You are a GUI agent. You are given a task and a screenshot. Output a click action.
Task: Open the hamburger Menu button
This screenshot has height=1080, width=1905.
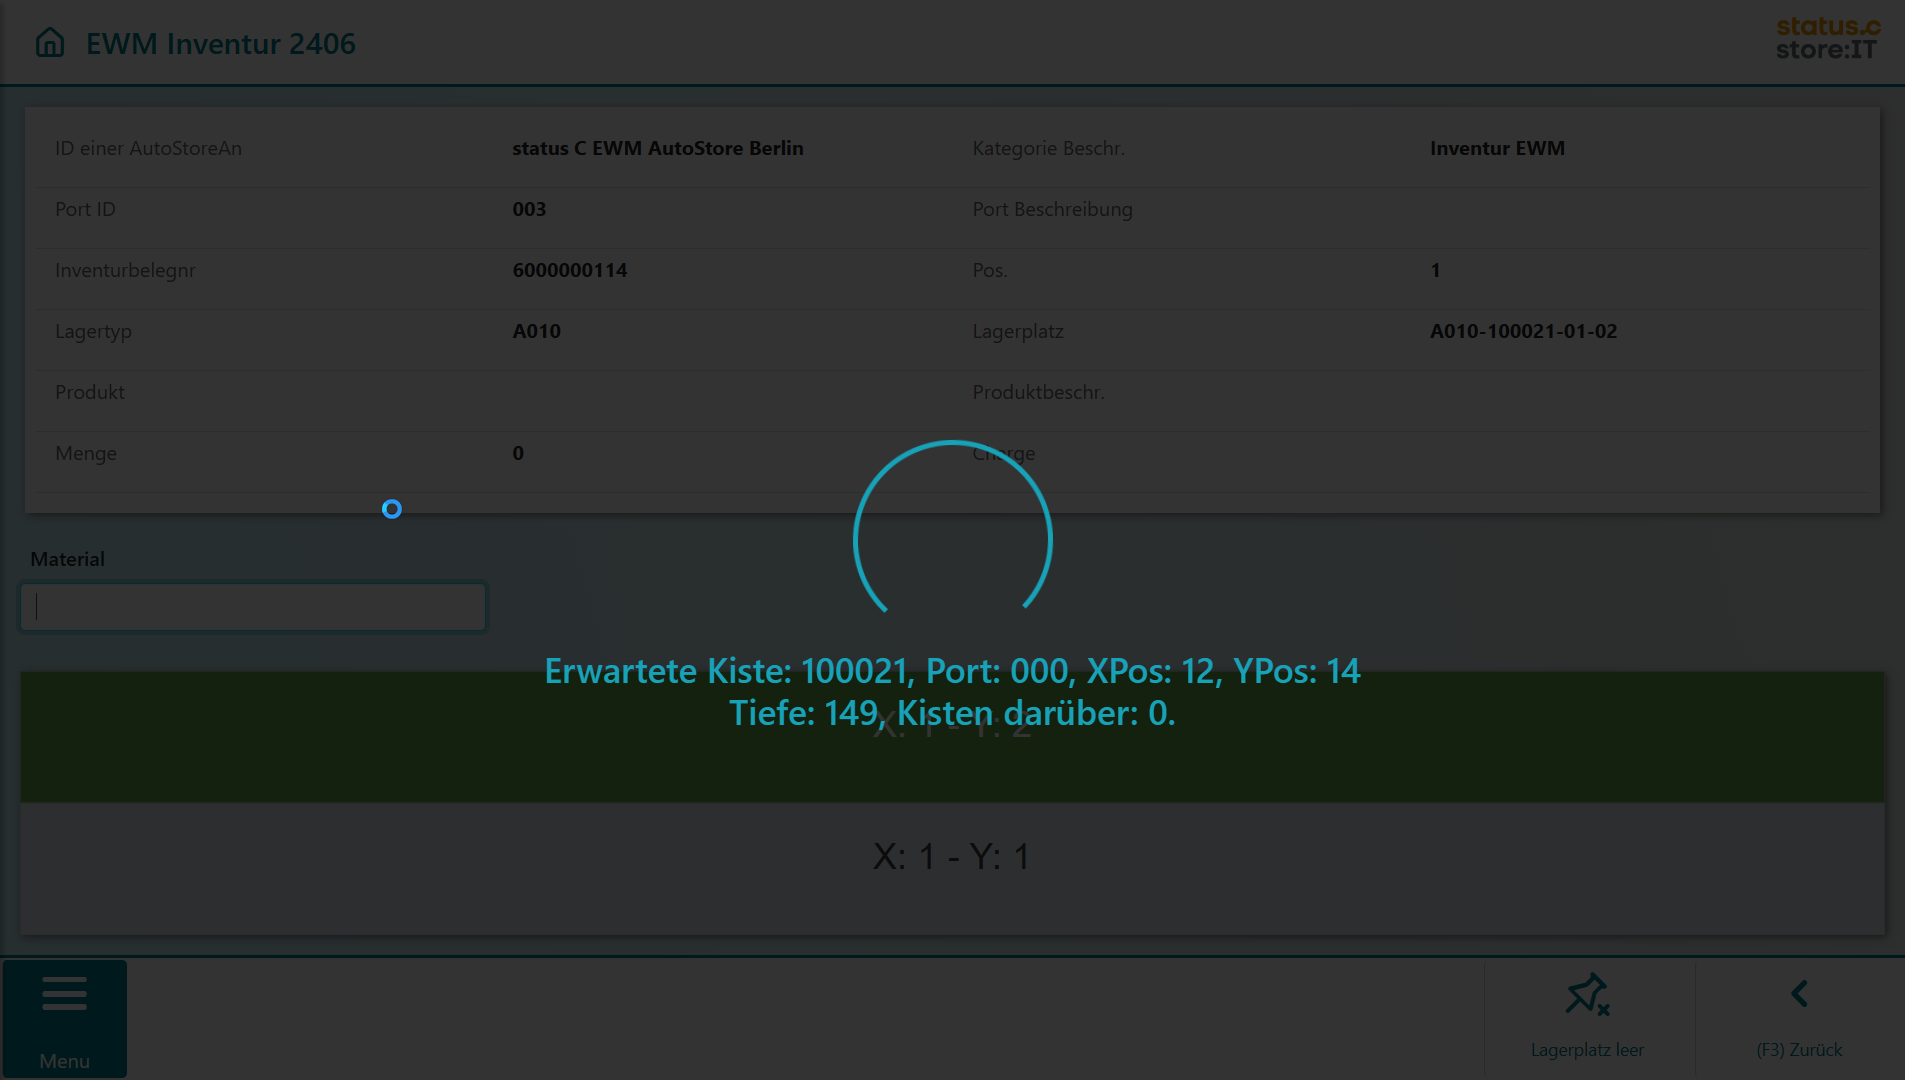(65, 1017)
